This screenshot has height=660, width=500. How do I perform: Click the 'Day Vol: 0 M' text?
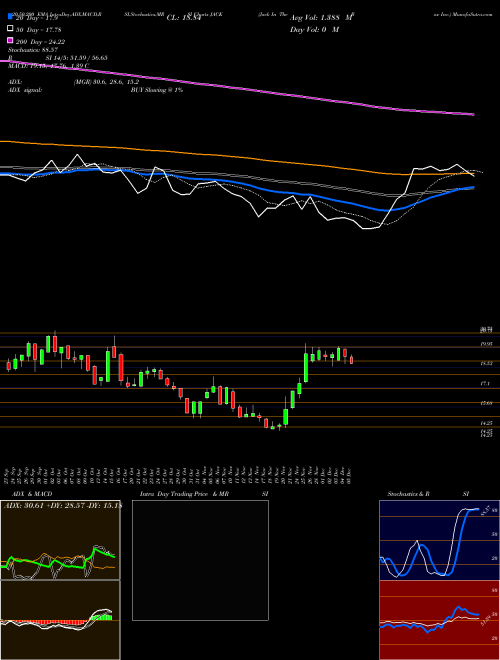(x=314, y=30)
